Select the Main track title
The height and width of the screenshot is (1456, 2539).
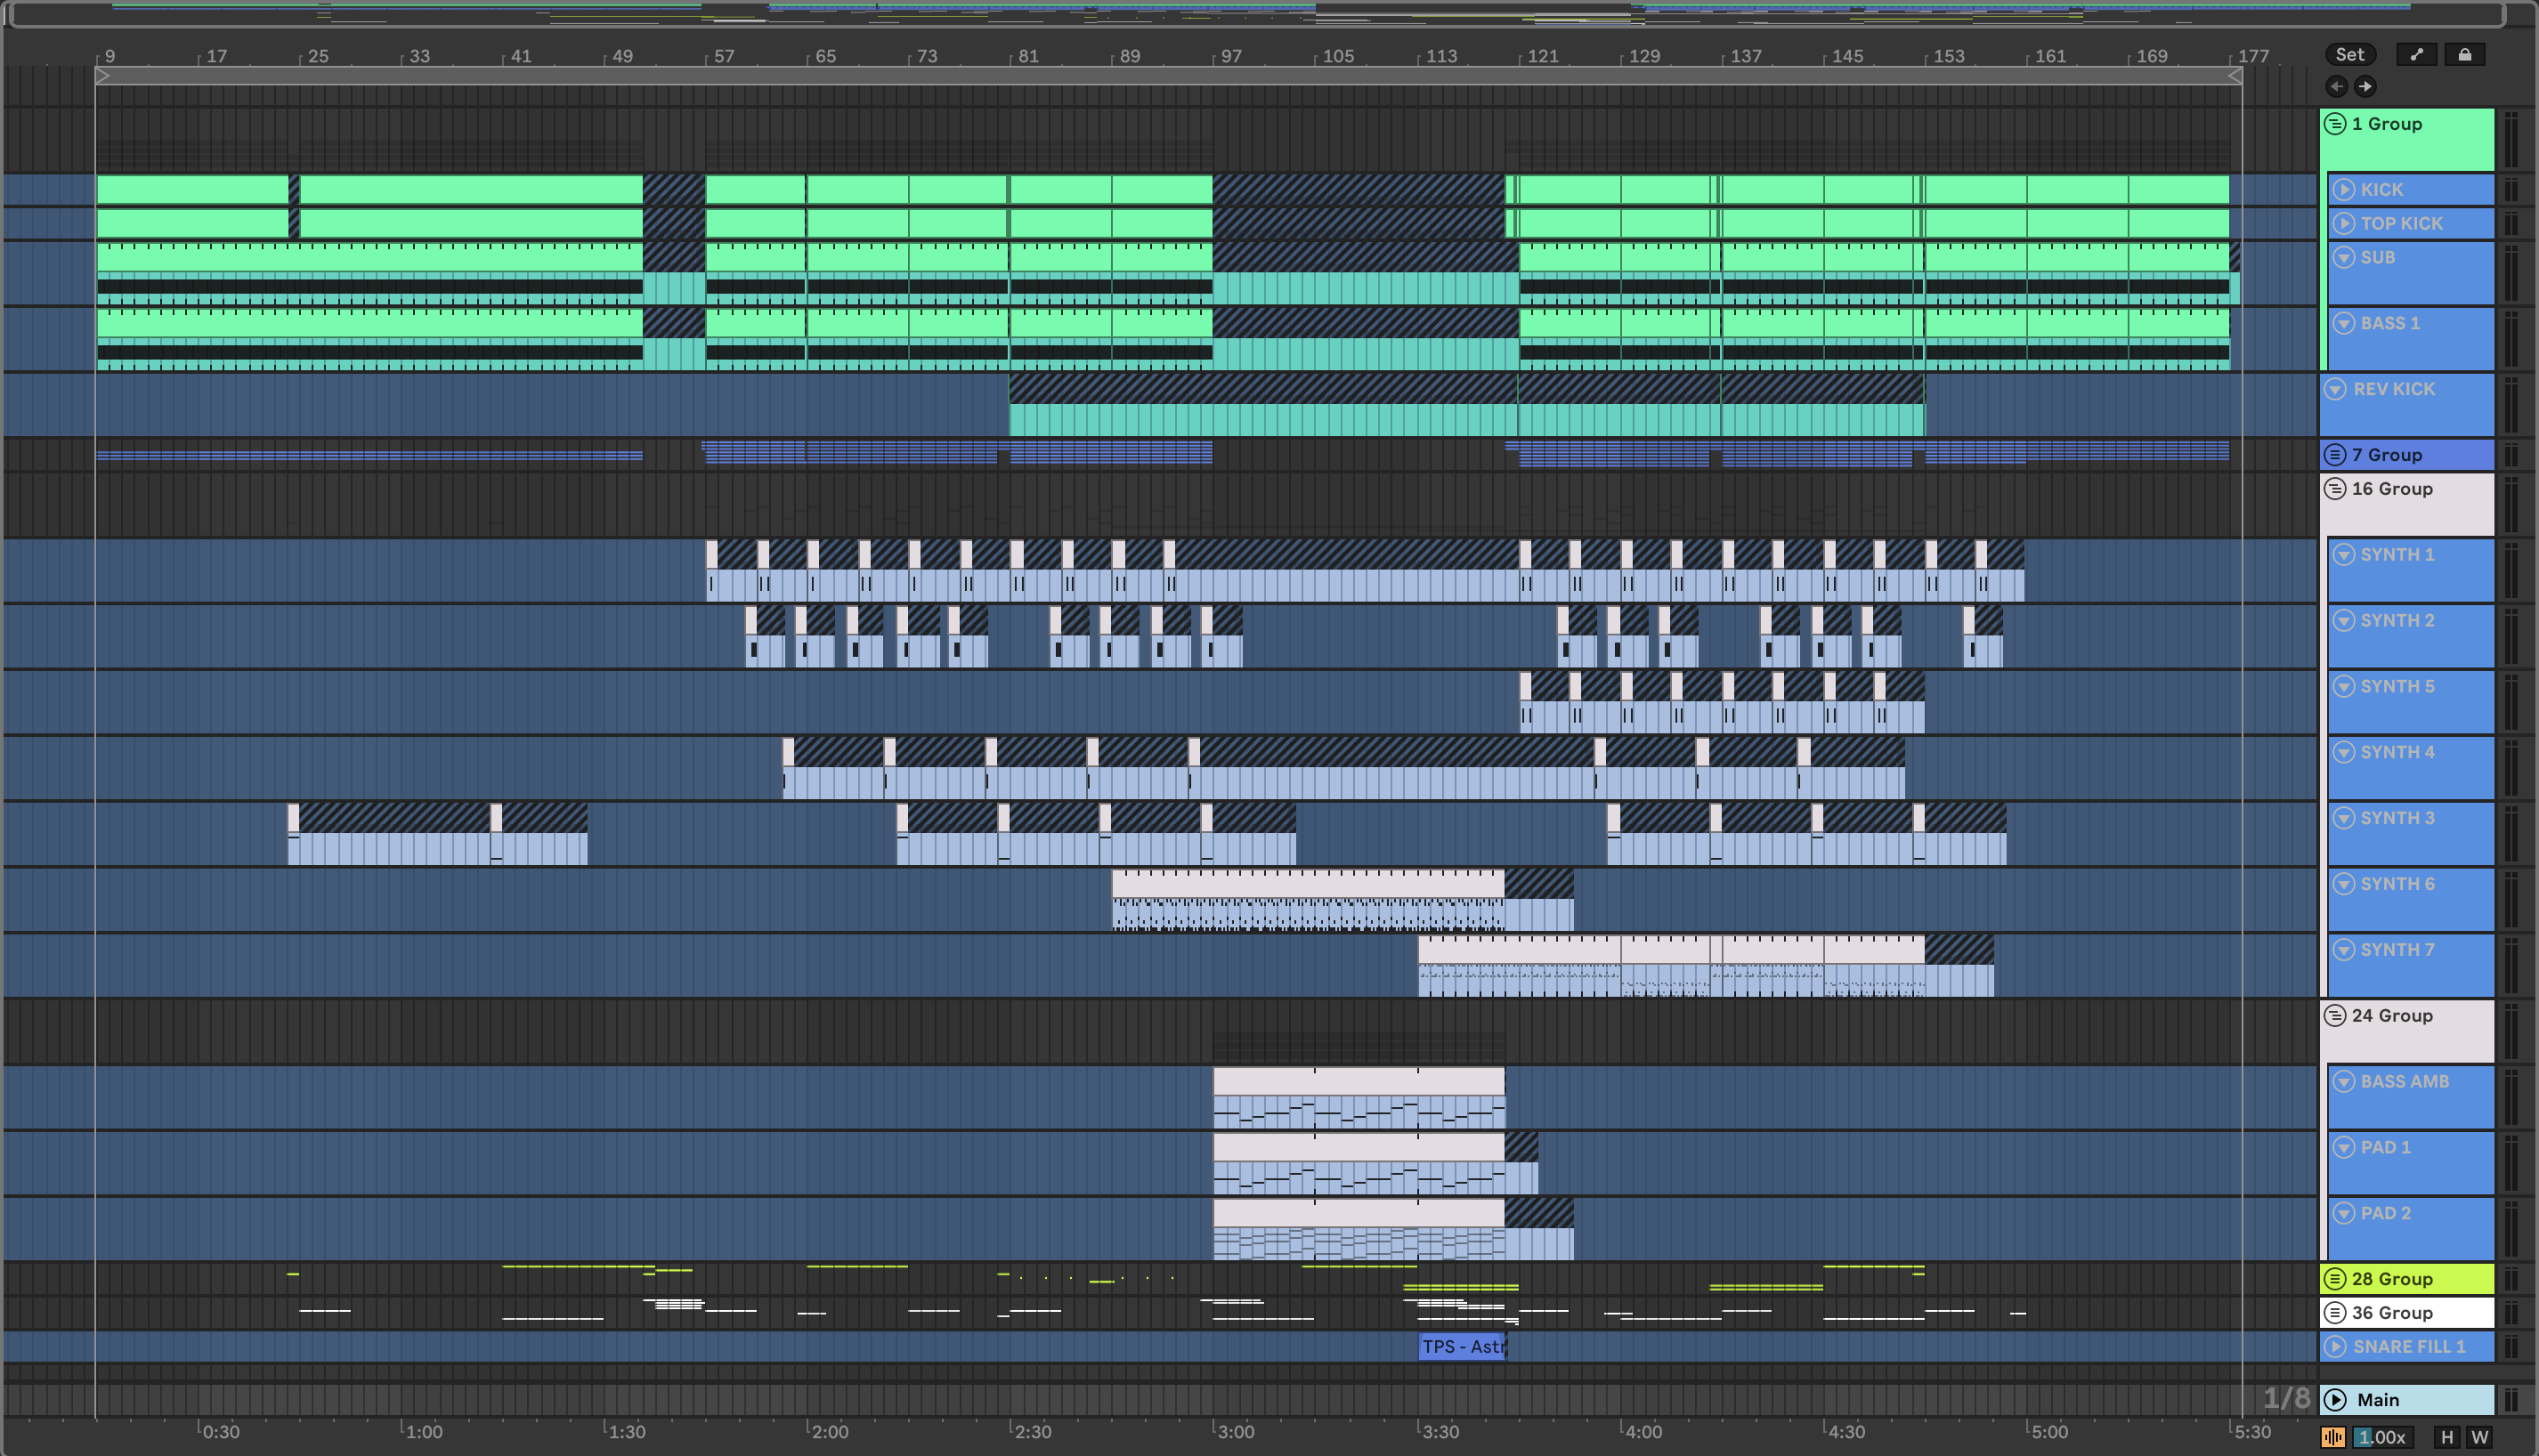pyautogui.click(x=2378, y=1400)
